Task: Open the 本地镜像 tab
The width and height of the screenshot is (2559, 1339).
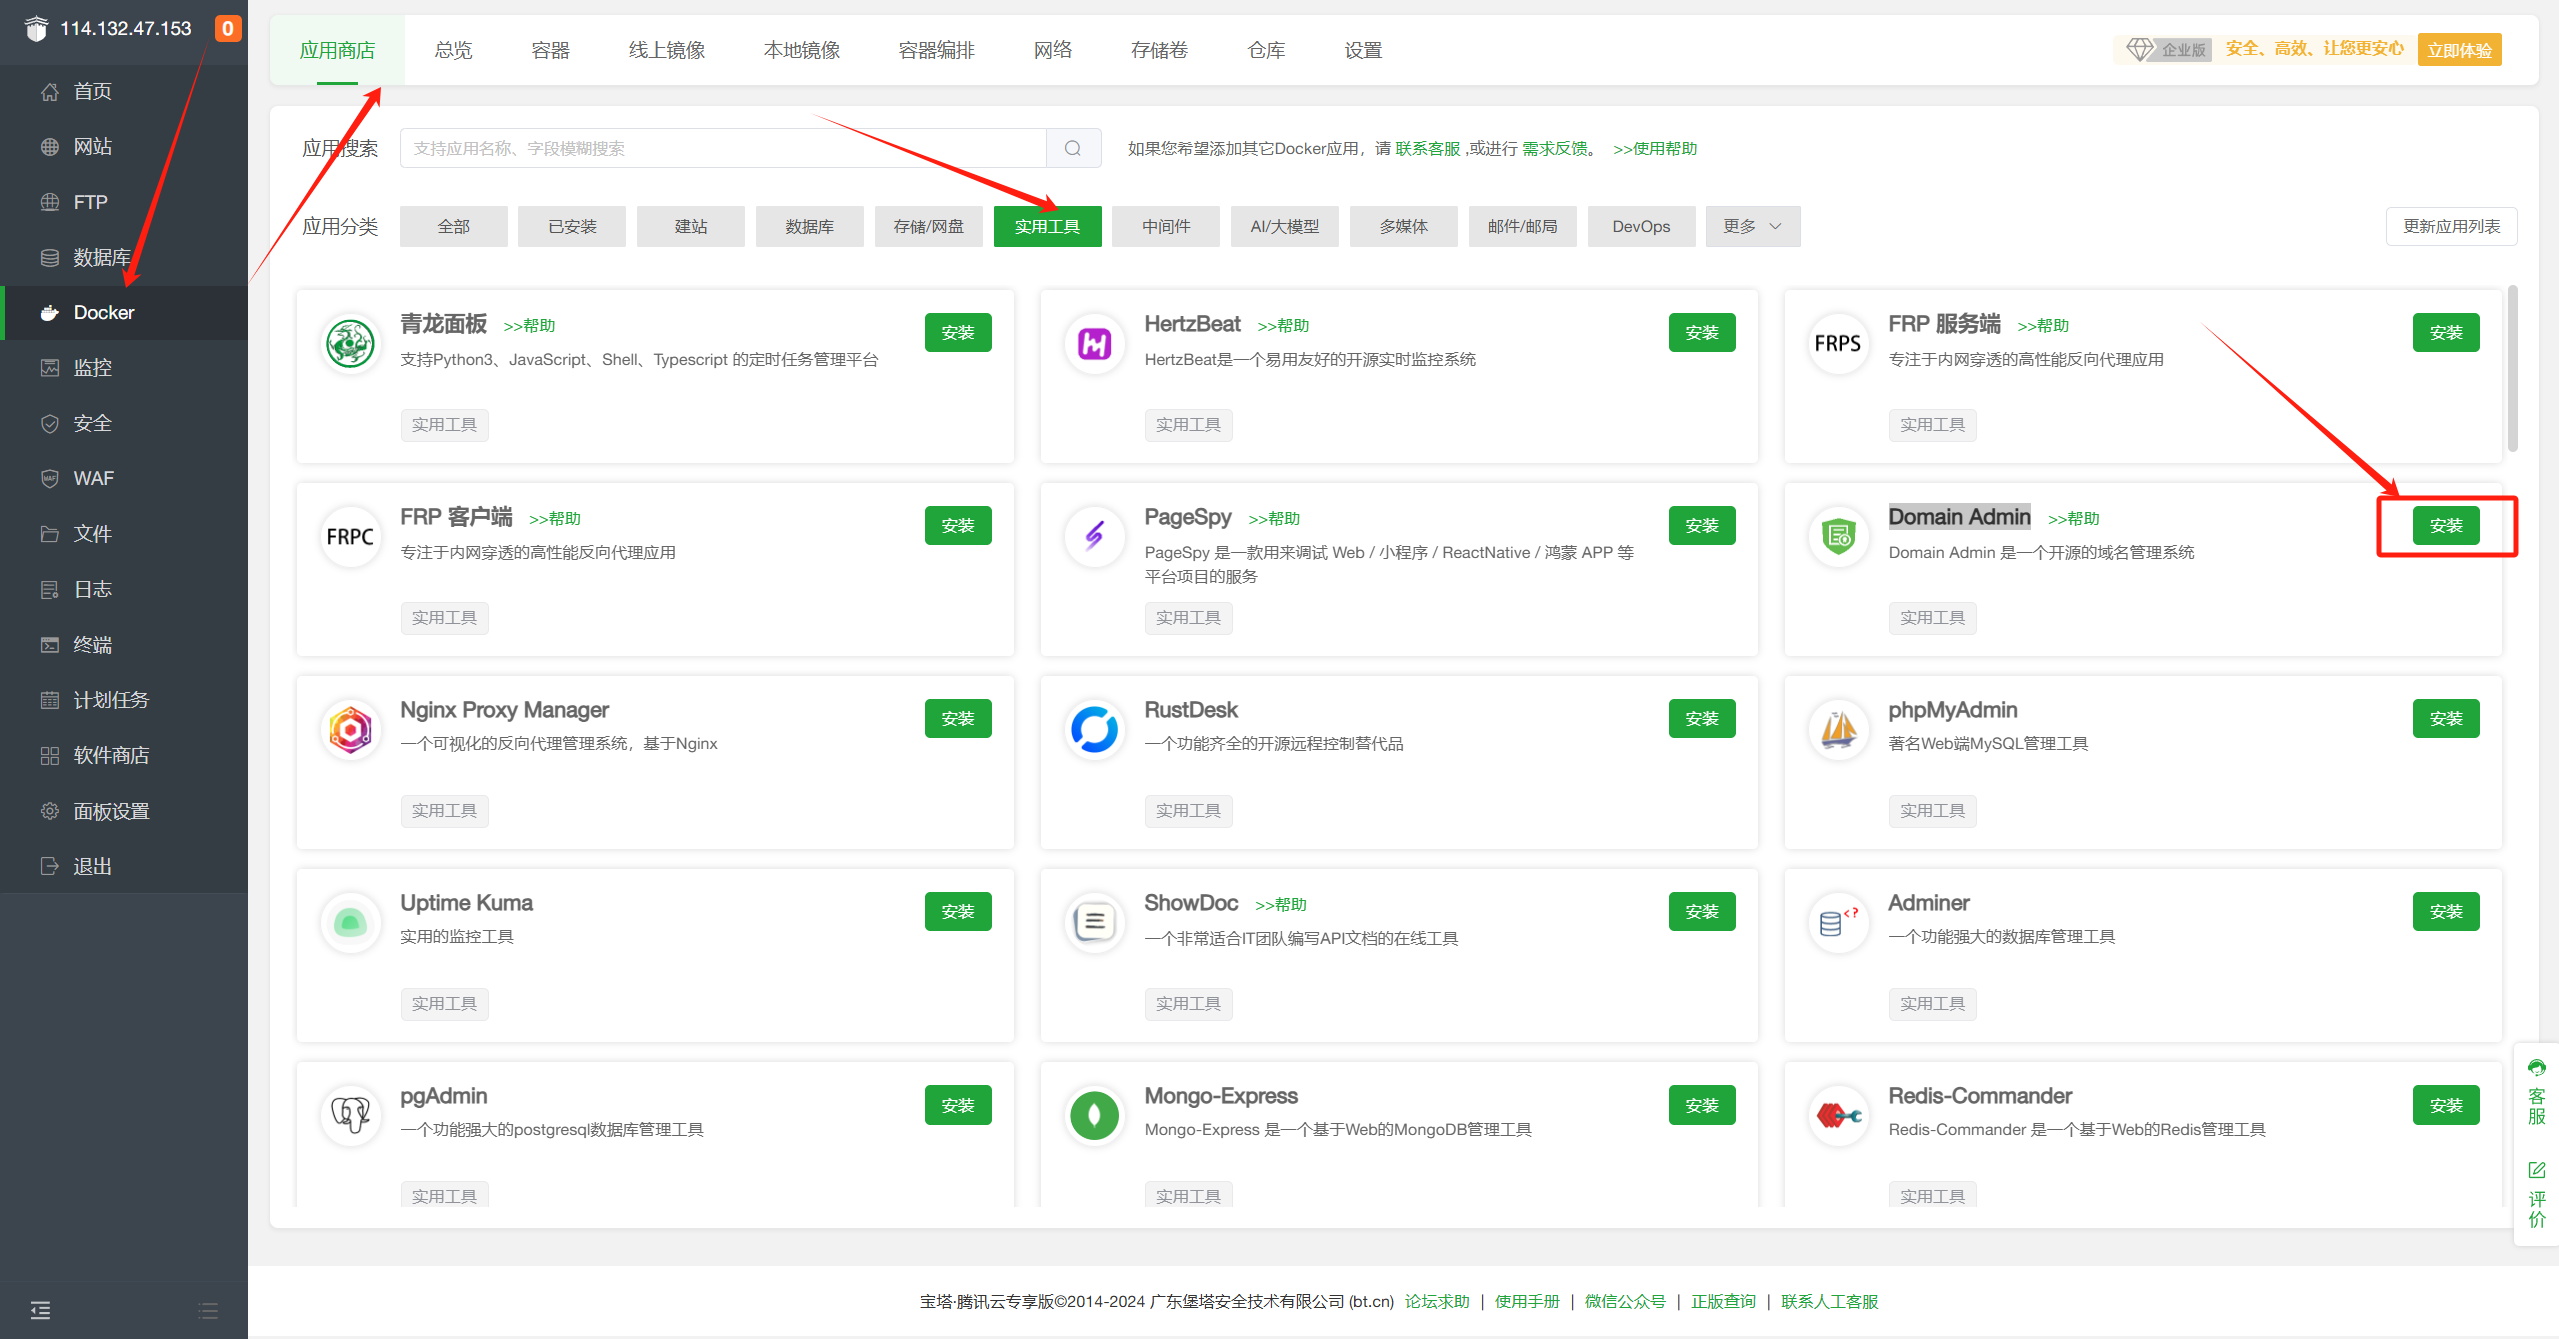Action: [x=802, y=50]
